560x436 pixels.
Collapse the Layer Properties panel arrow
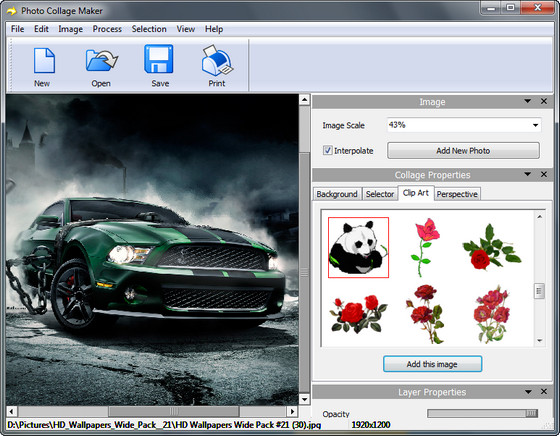click(528, 392)
